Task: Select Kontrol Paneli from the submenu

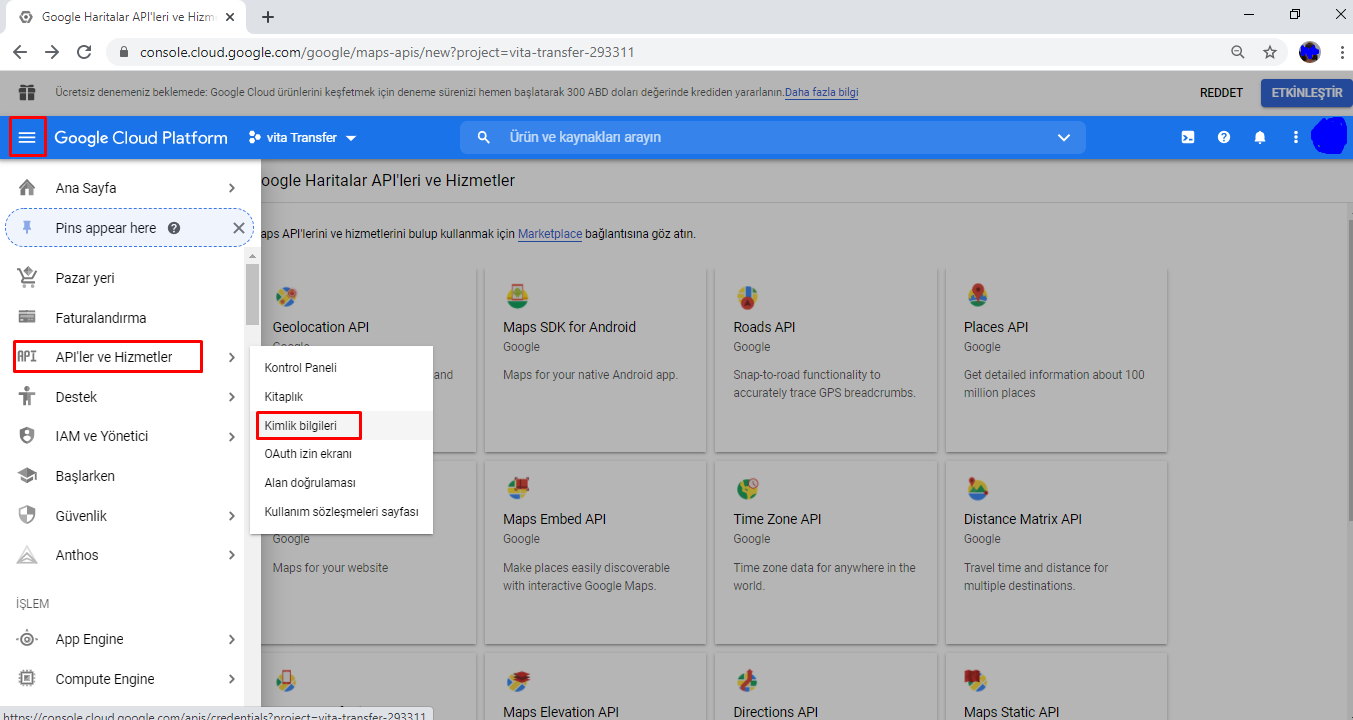Action: coord(341,368)
